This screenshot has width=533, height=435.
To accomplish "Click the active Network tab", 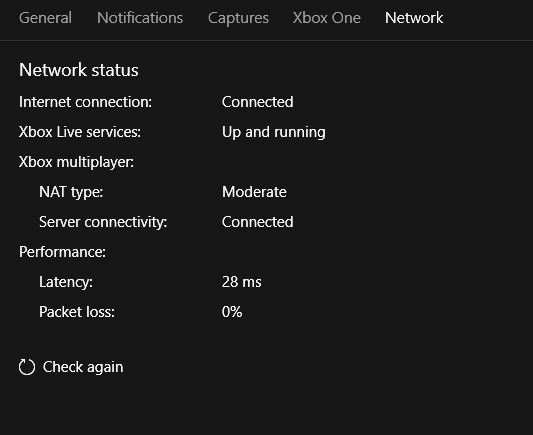I will (x=414, y=18).
